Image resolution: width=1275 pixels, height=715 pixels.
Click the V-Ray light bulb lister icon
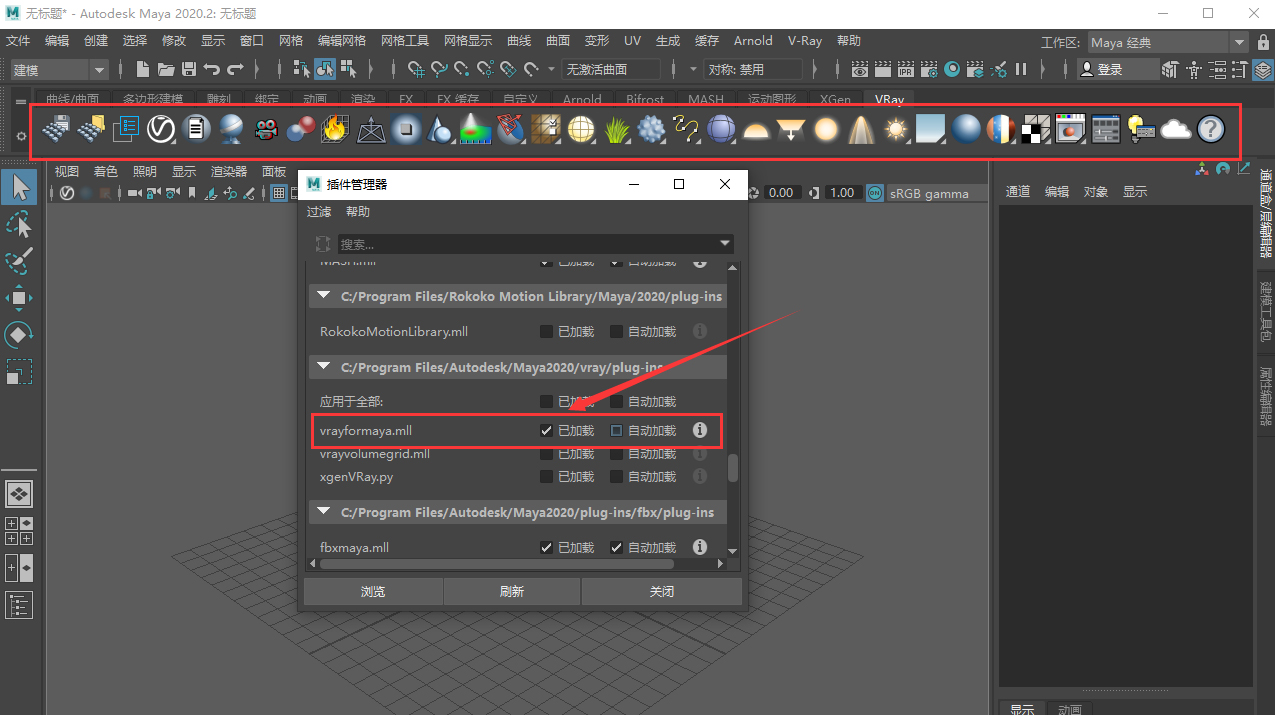[1141, 129]
